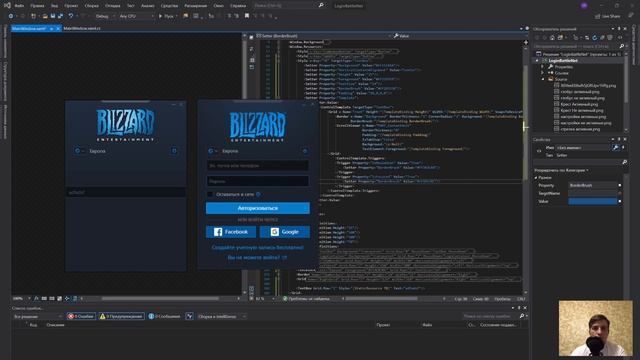Image resolution: width=640 pixels, height=360 pixels.
Task: Open the Правка menu
Action: coord(37,6)
